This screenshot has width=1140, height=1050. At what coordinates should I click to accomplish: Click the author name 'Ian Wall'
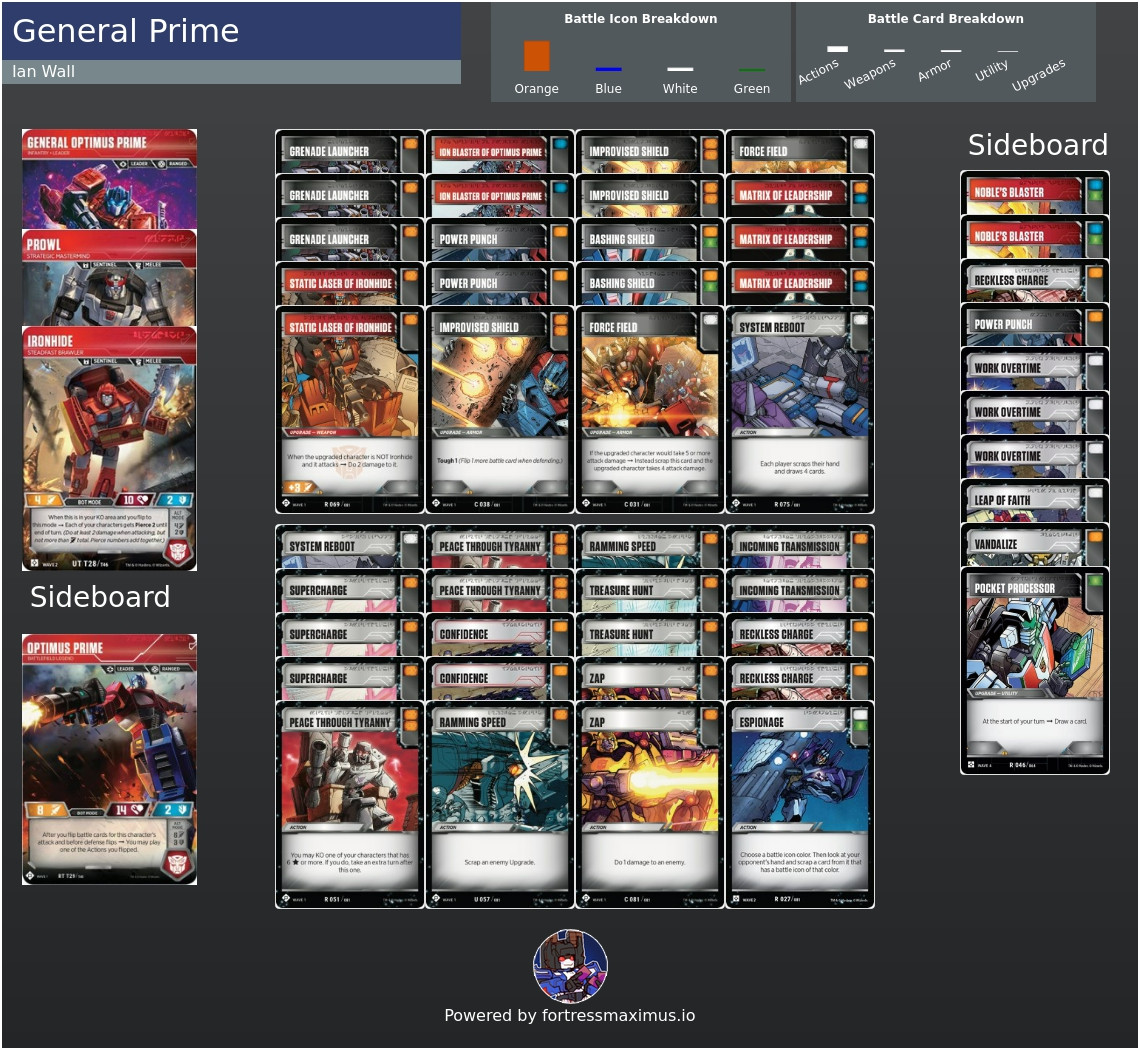point(44,71)
